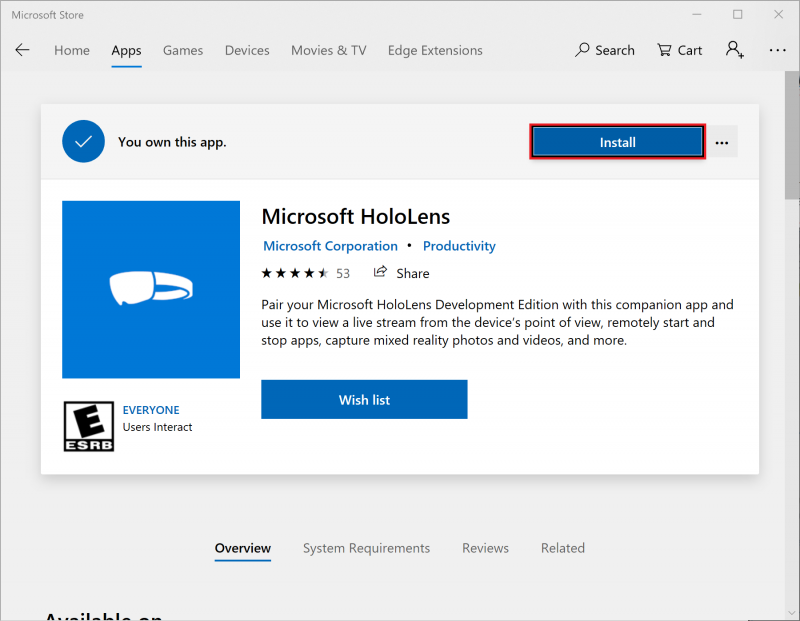The image size is (800, 621).
Task: Open the shopping Cart
Action: [x=680, y=50]
